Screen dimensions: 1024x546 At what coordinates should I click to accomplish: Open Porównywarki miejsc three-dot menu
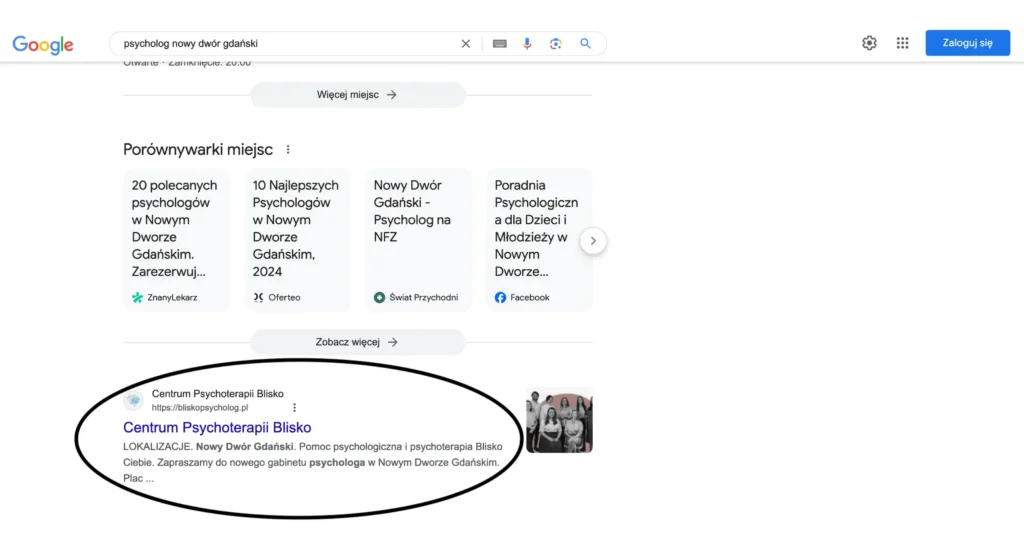tap(288, 150)
